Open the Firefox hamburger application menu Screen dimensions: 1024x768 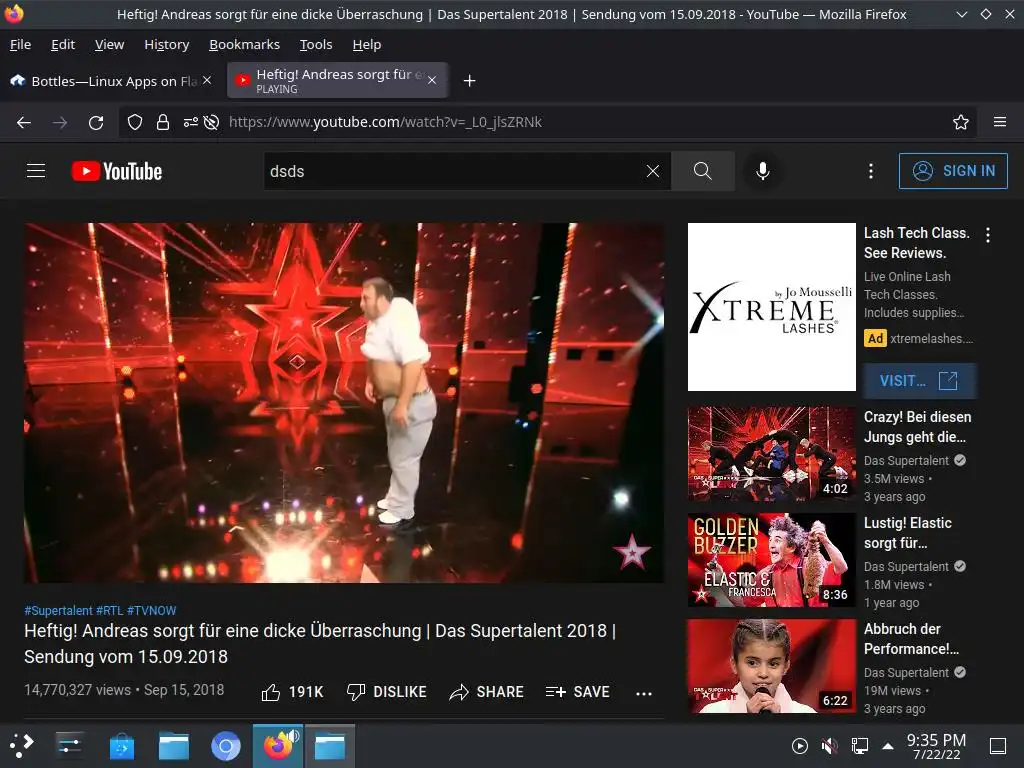999,122
